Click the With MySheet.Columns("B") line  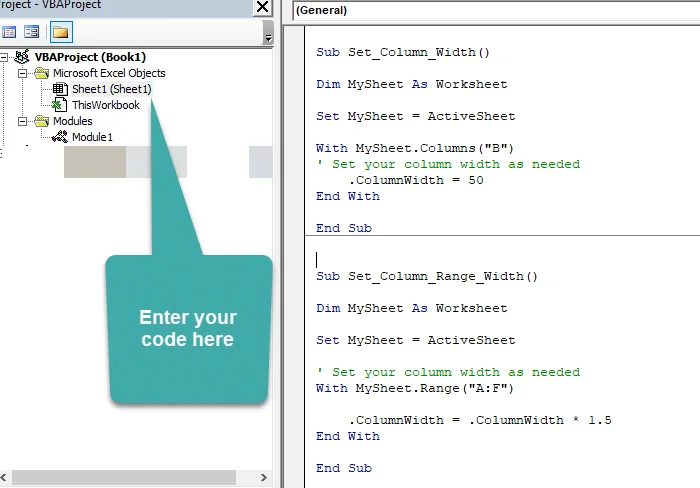(415, 148)
